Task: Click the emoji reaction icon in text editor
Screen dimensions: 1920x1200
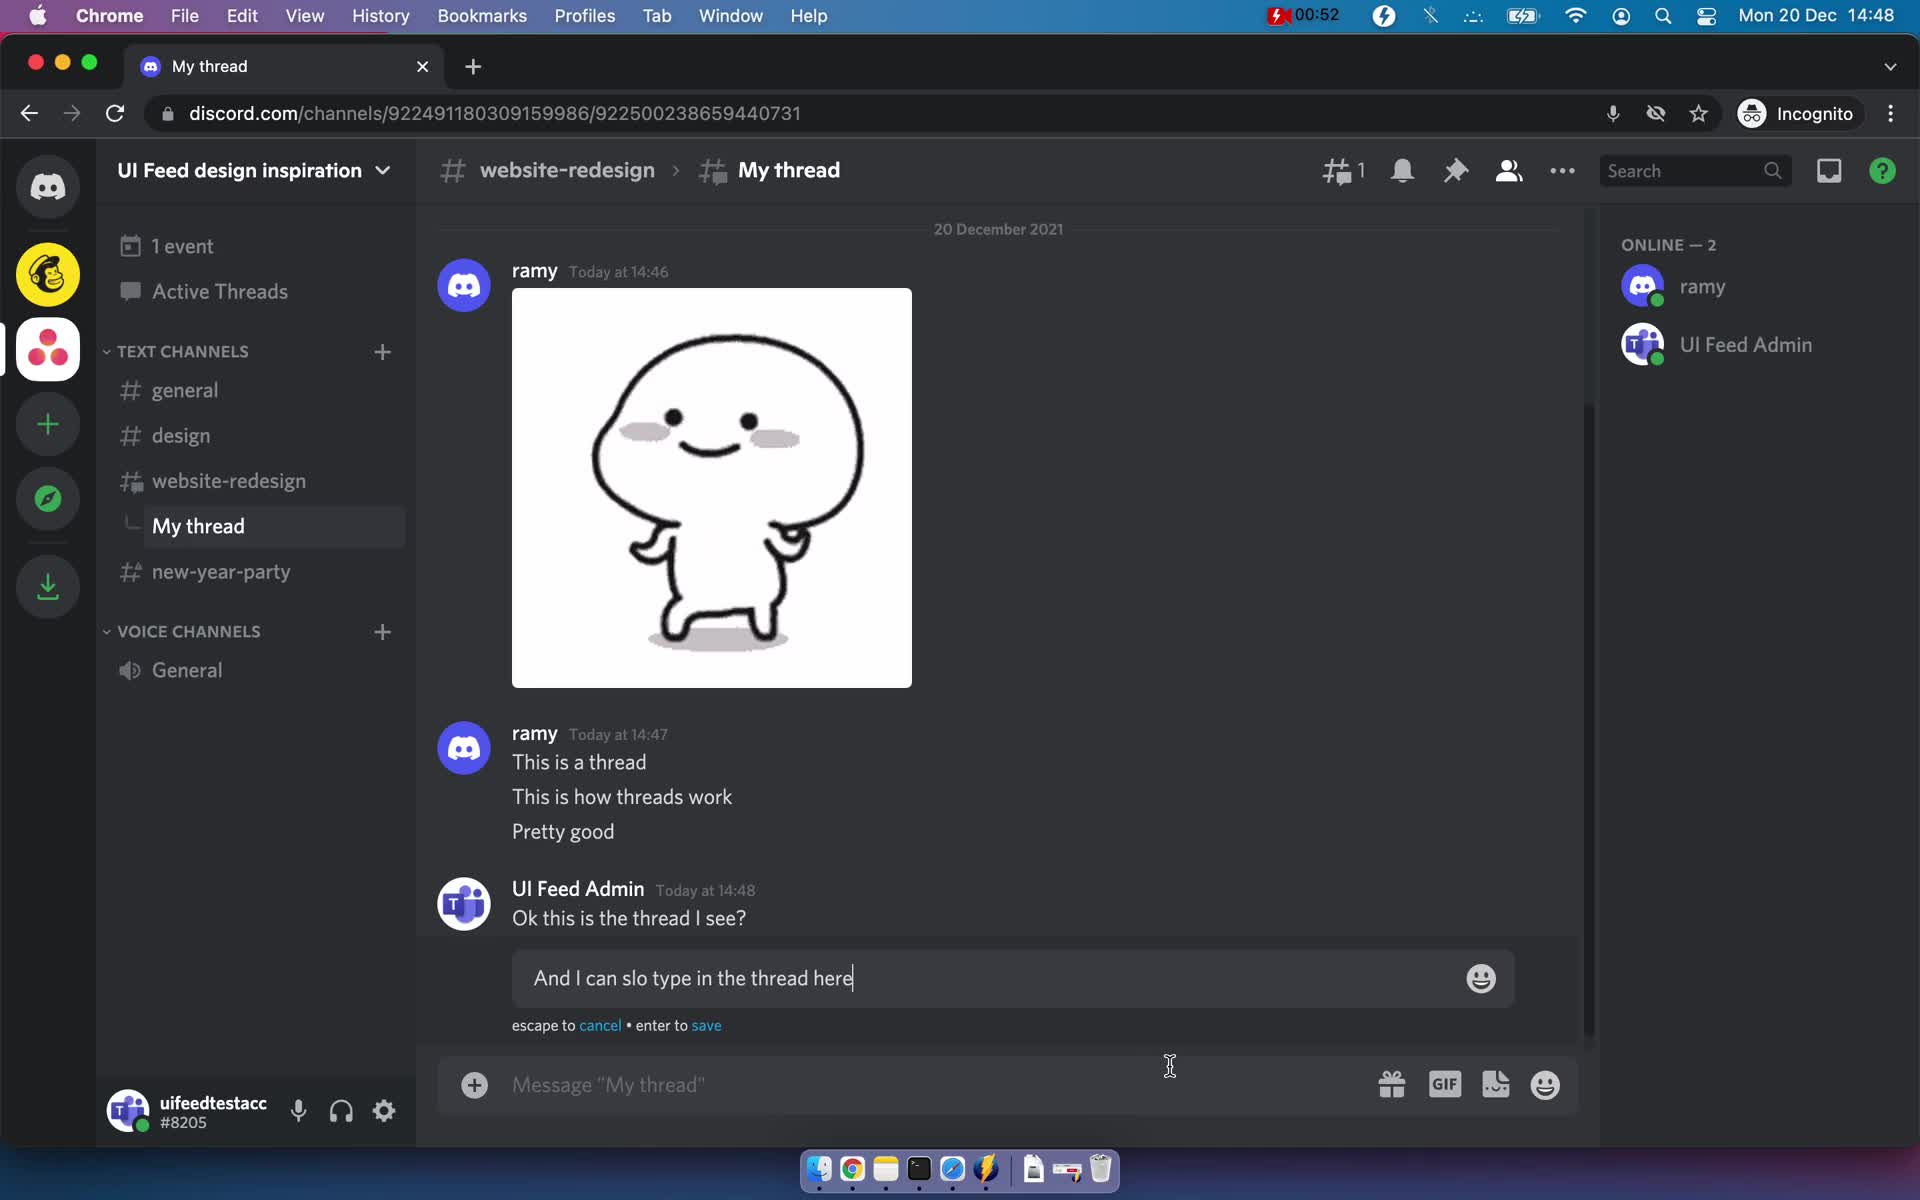Action: (1478, 977)
